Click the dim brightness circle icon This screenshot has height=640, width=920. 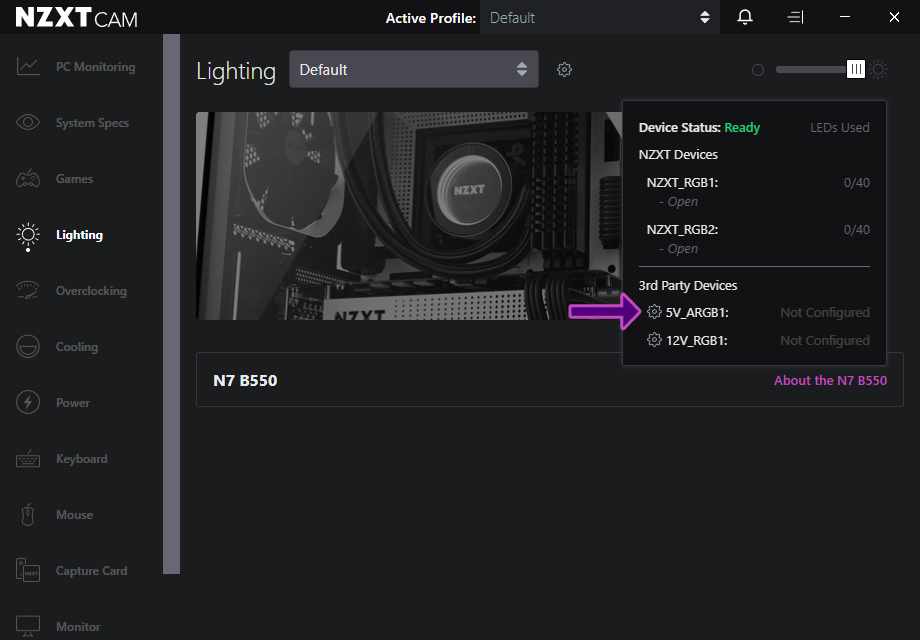coord(757,70)
